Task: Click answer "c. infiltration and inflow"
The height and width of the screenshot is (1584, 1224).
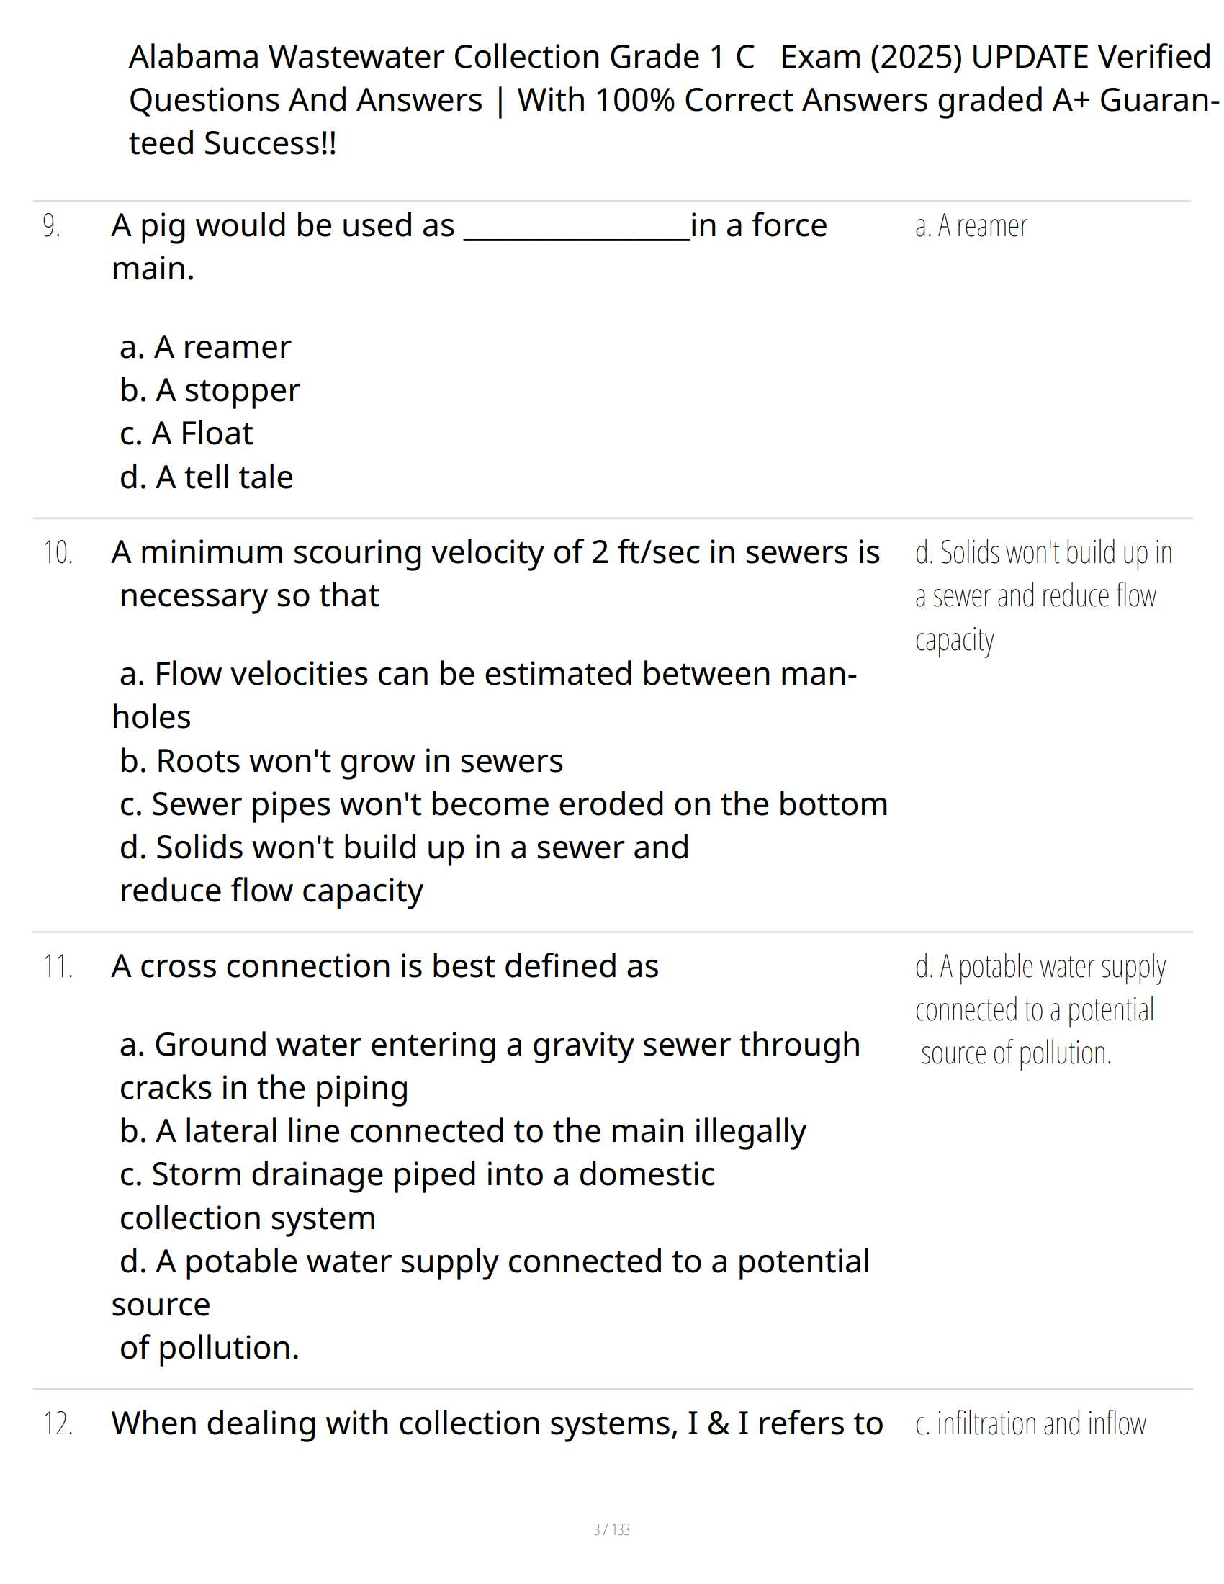Action: coord(1030,1424)
